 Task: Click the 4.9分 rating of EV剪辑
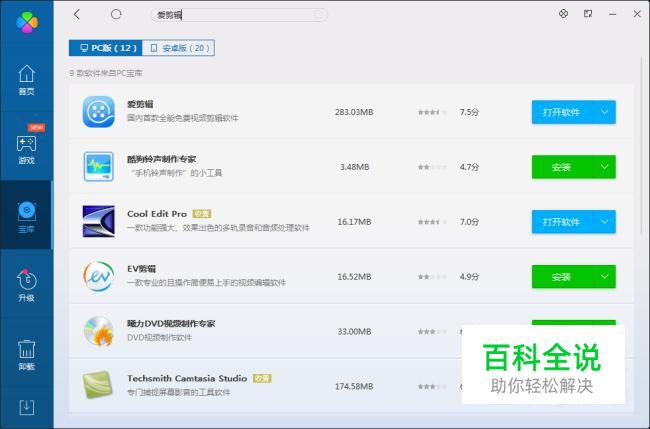[469, 276]
